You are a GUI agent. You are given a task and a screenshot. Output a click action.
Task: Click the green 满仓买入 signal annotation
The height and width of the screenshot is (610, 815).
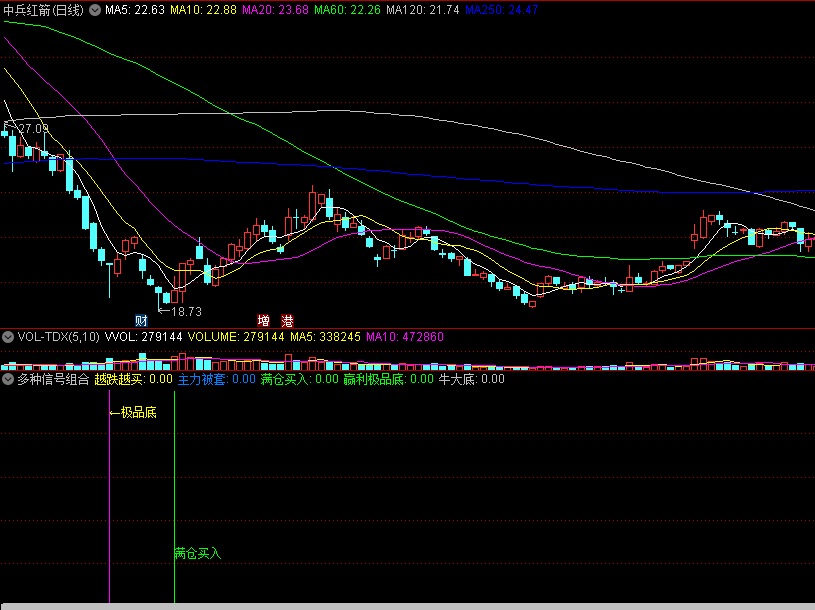[x=198, y=554]
